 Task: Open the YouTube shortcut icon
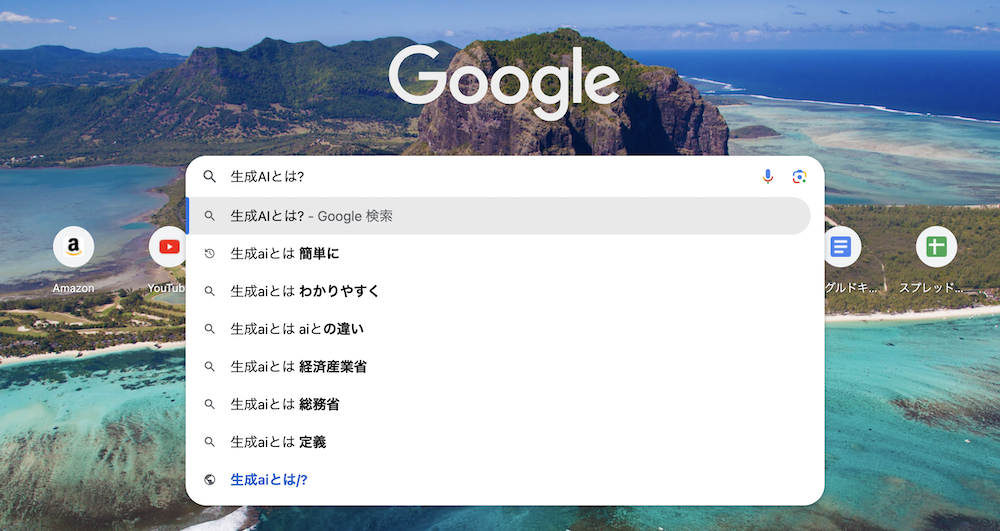168,247
